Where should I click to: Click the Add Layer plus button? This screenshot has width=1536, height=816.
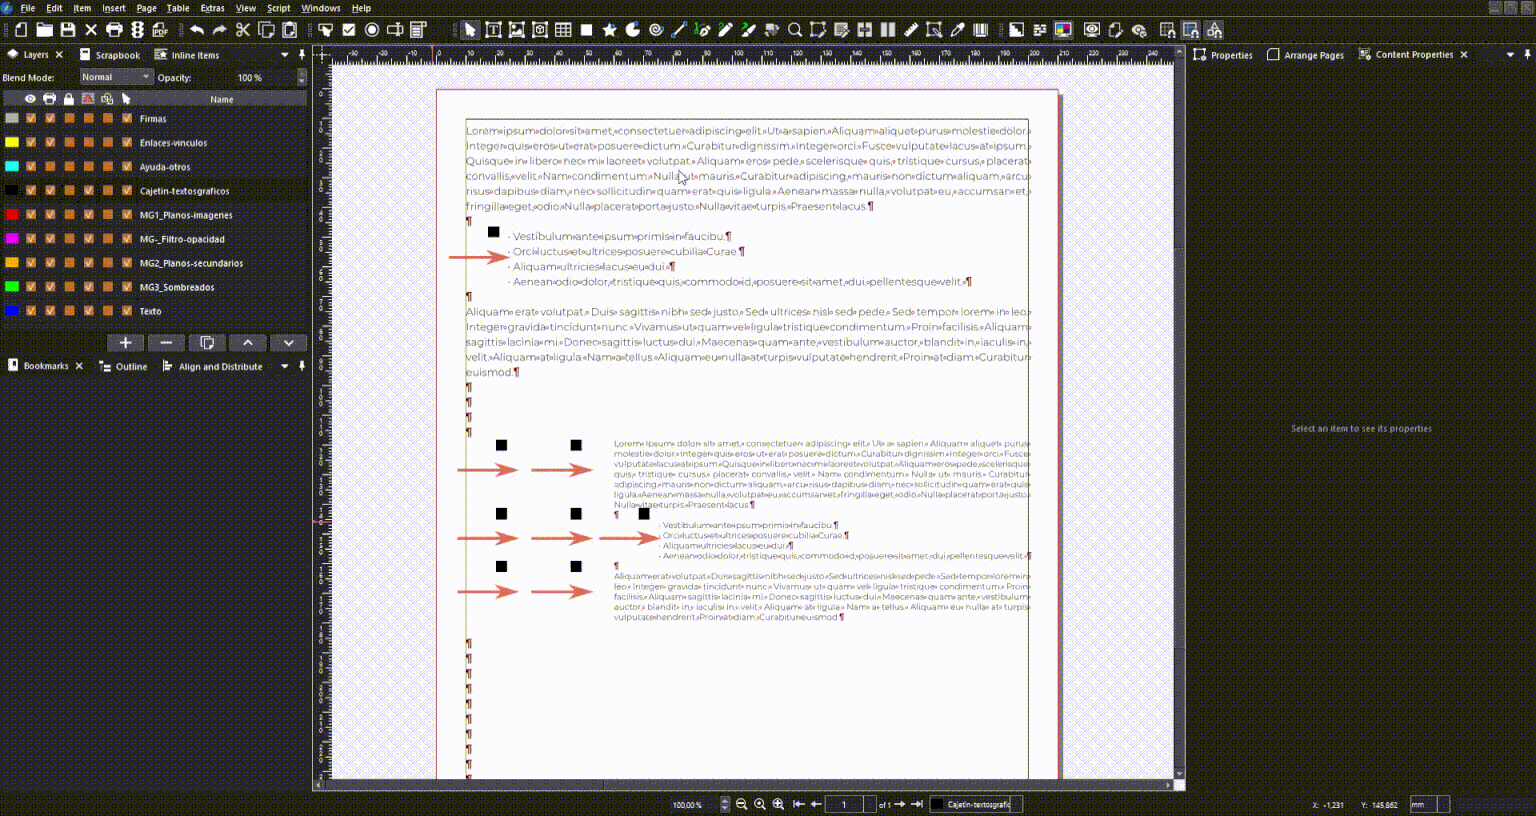[x=125, y=343]
